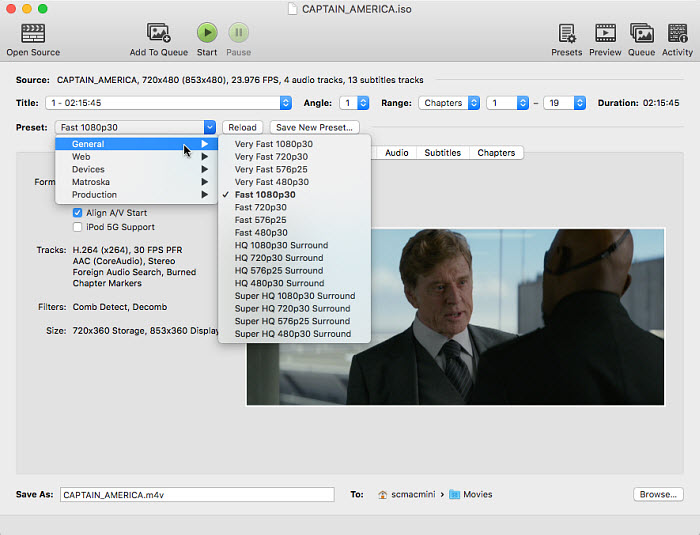This screenshot has height=535, width=700.
Task: Start encoding with the green Start button
Action: pyautogui.click(x=207, y=33)
